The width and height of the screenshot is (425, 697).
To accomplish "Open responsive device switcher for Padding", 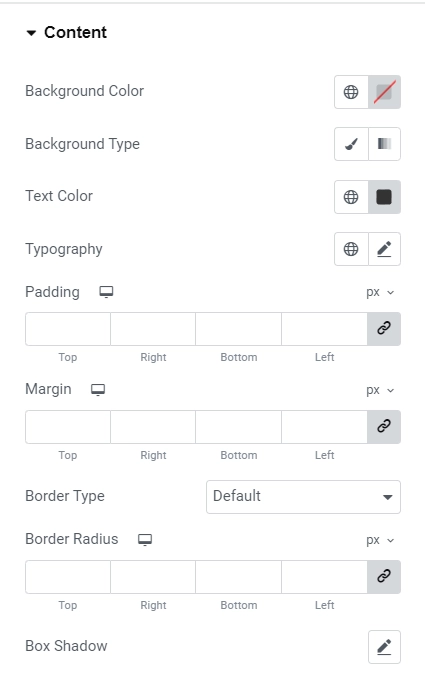I will coord(106,292).
